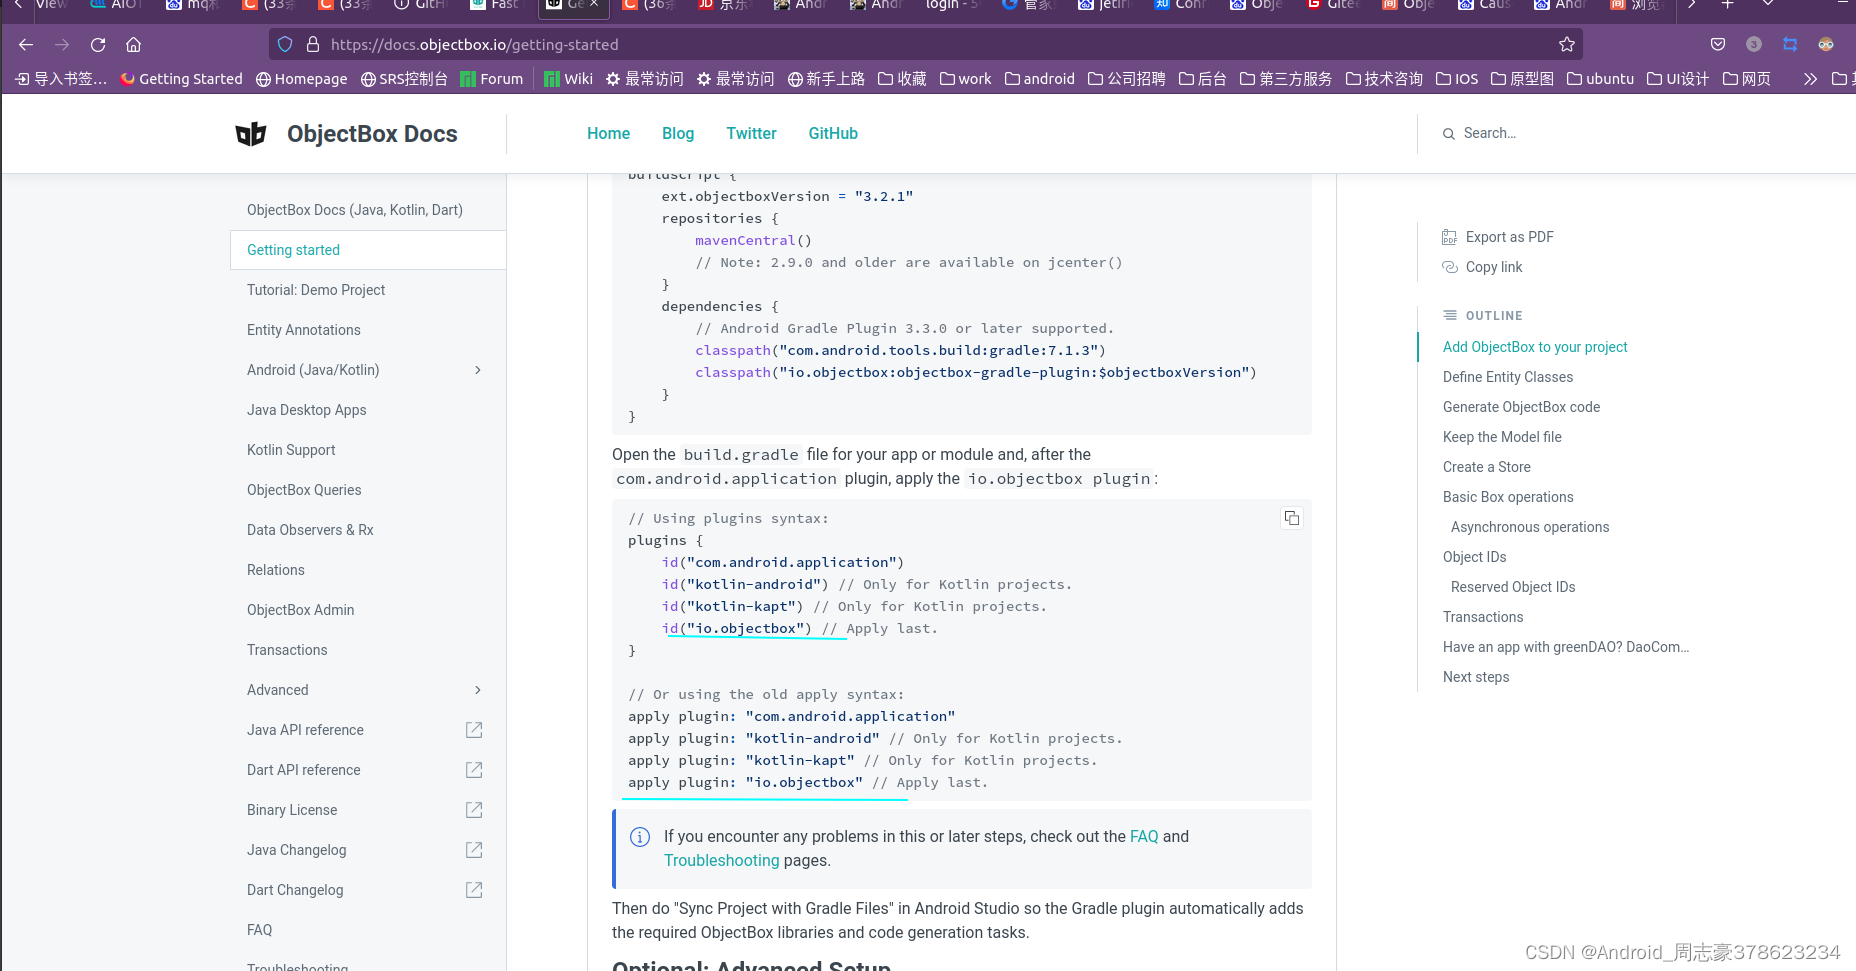Click the Pocket save icon in toolbar

(x=1718, y=44)
